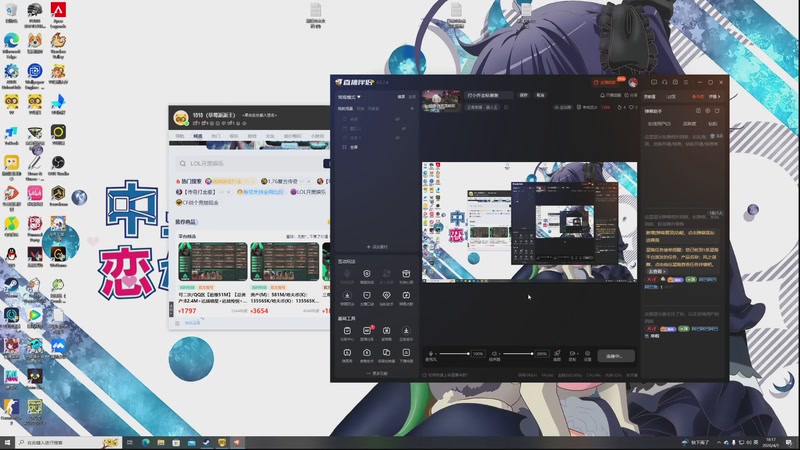800x450 pixels.
Task: Open the hamburger menu in title bar
Action: [x=686, y=82]
